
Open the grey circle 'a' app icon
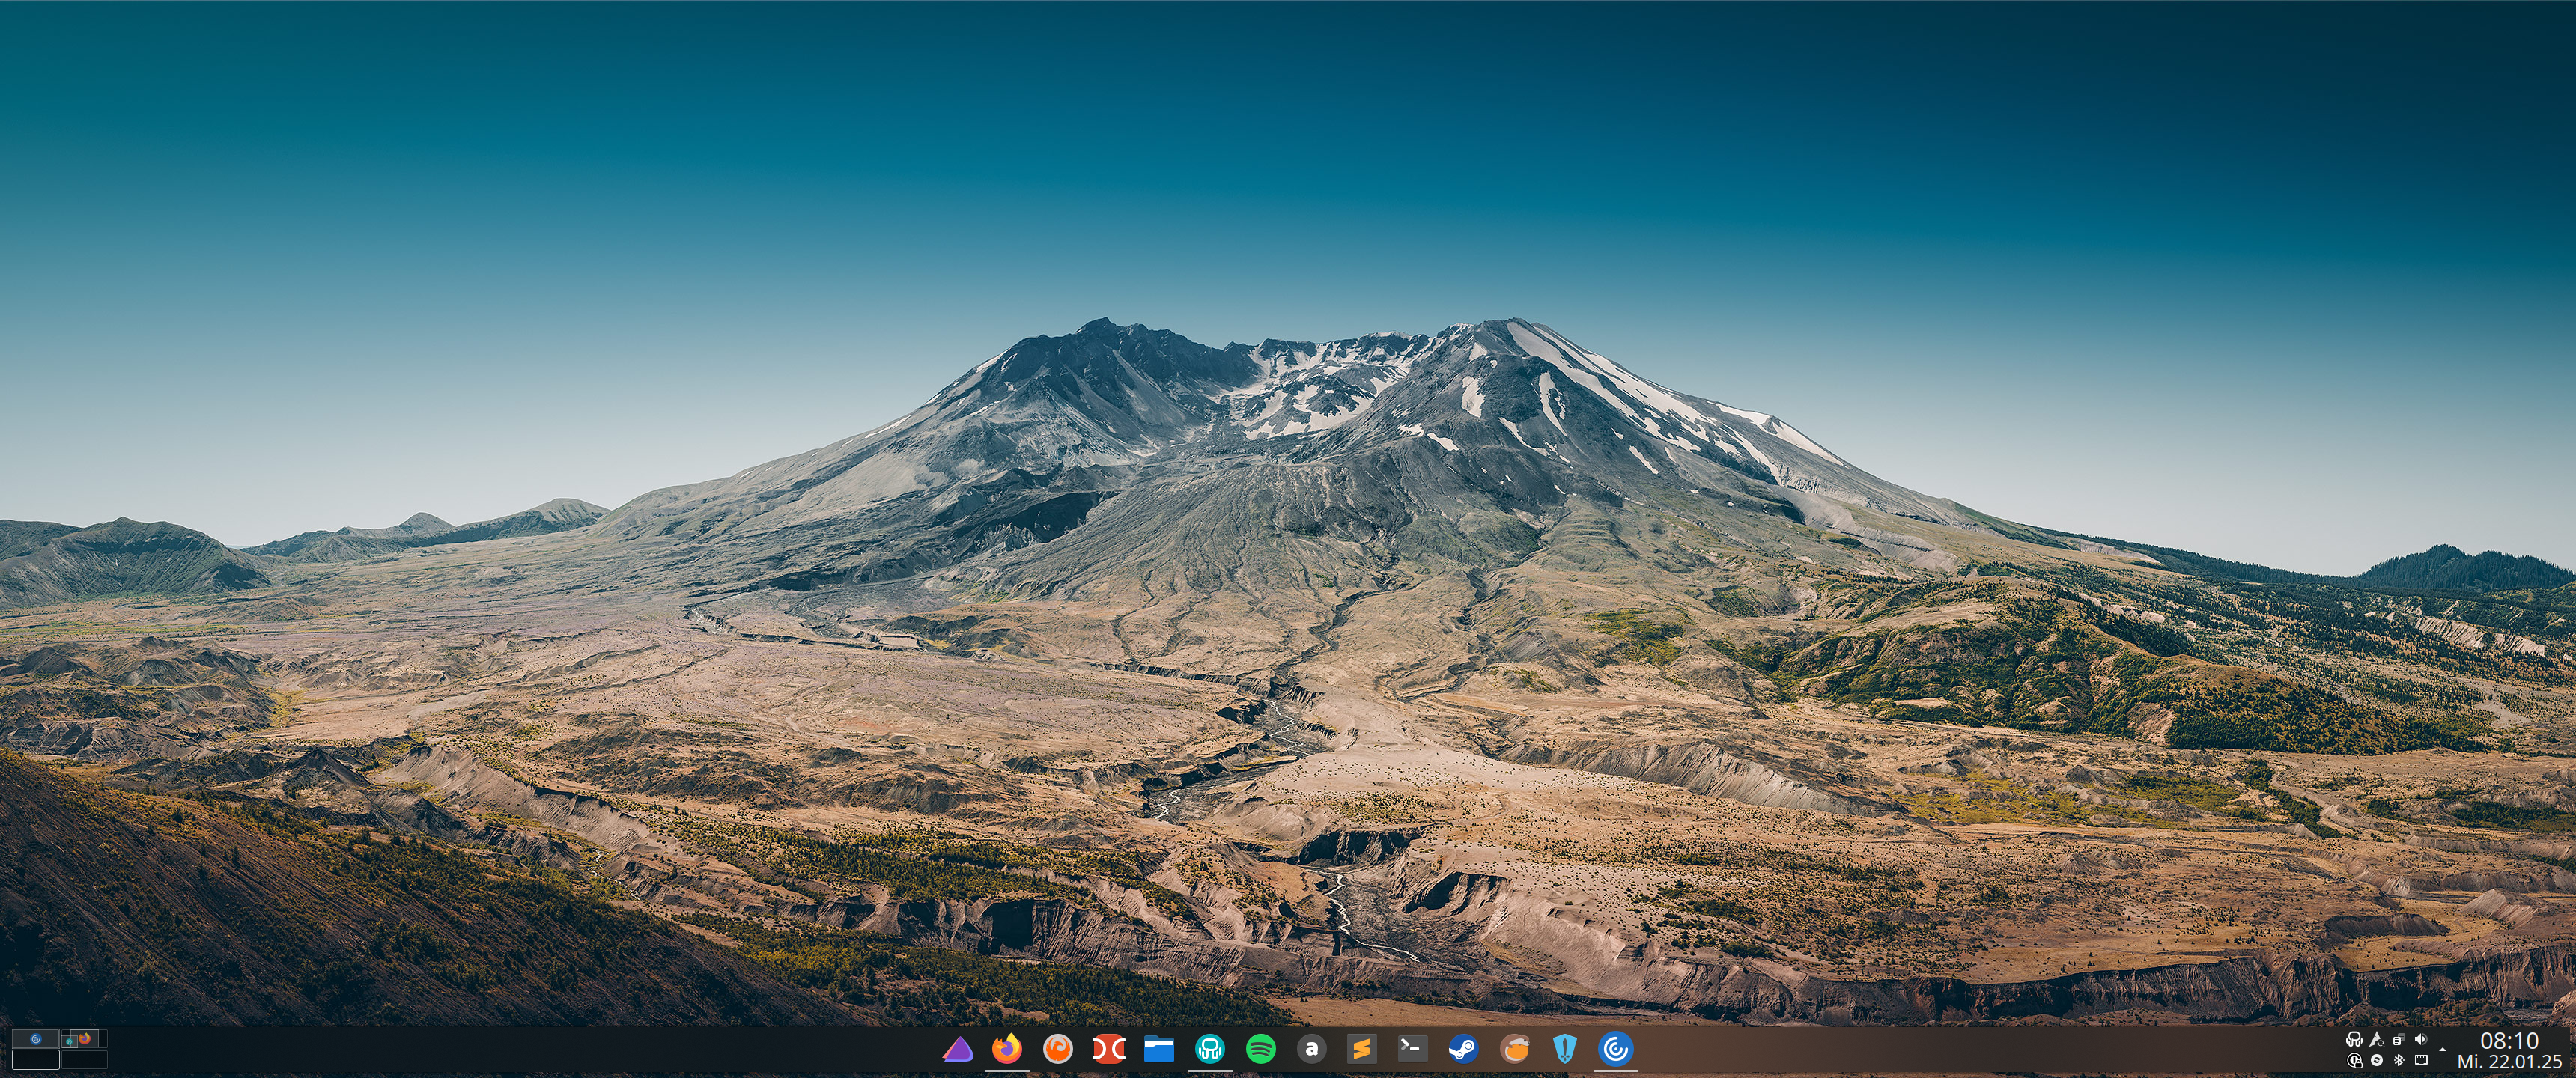pos(1311,1048)
